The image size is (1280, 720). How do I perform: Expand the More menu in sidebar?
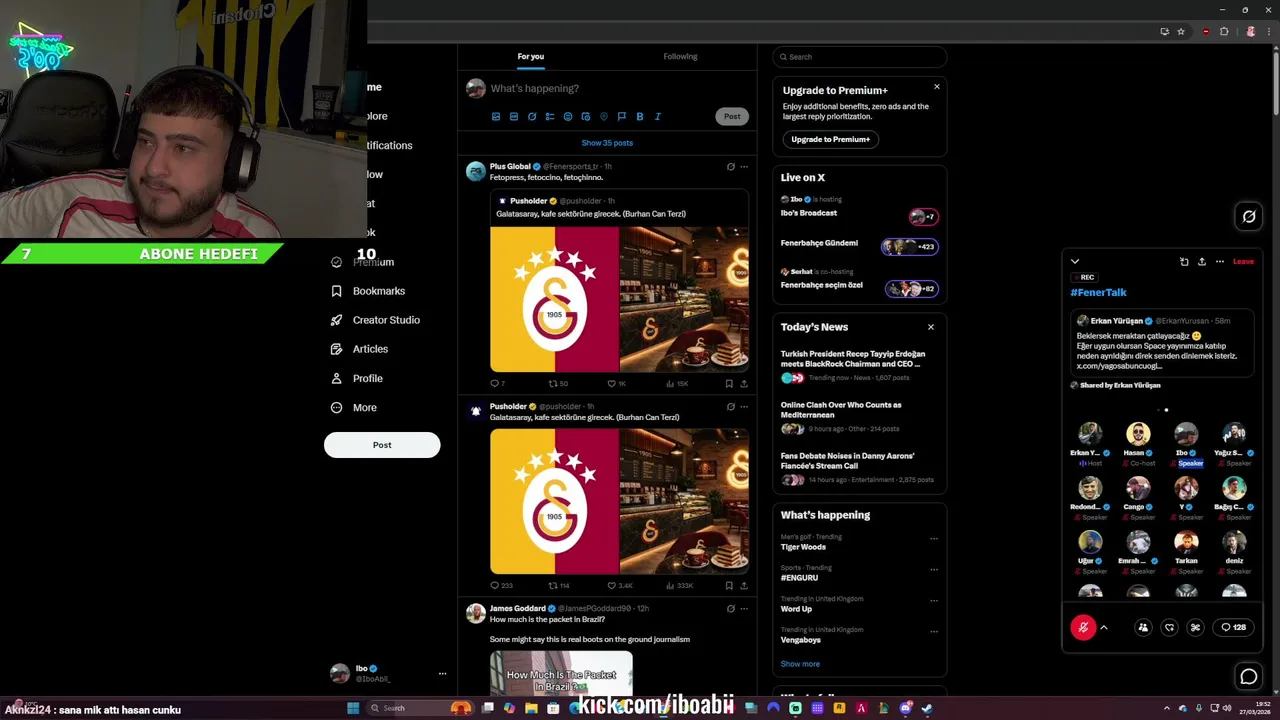(353, 408)
